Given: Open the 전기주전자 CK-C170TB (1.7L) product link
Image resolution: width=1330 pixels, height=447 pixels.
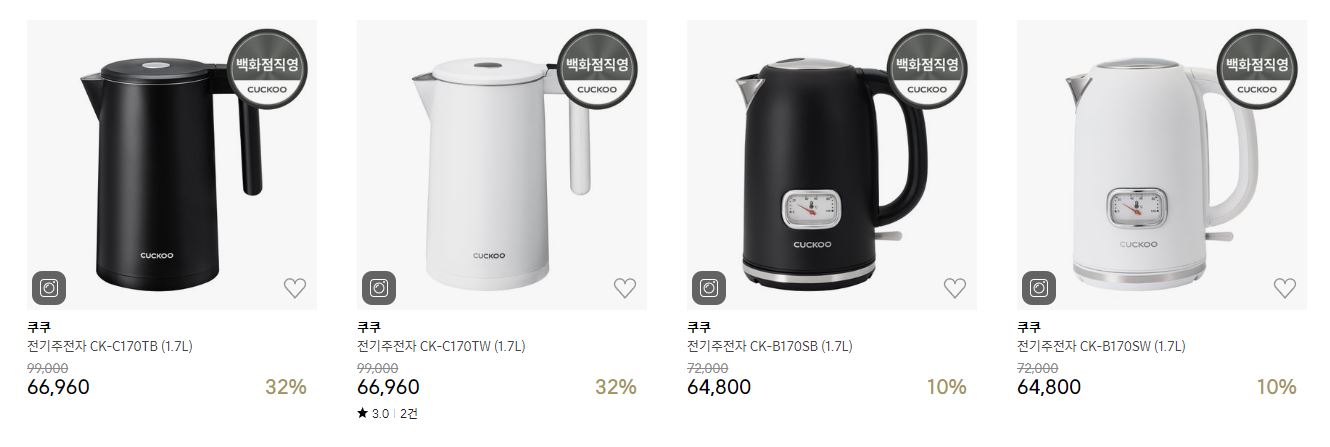Looking at the screenshot, I should tap(110, 347).
